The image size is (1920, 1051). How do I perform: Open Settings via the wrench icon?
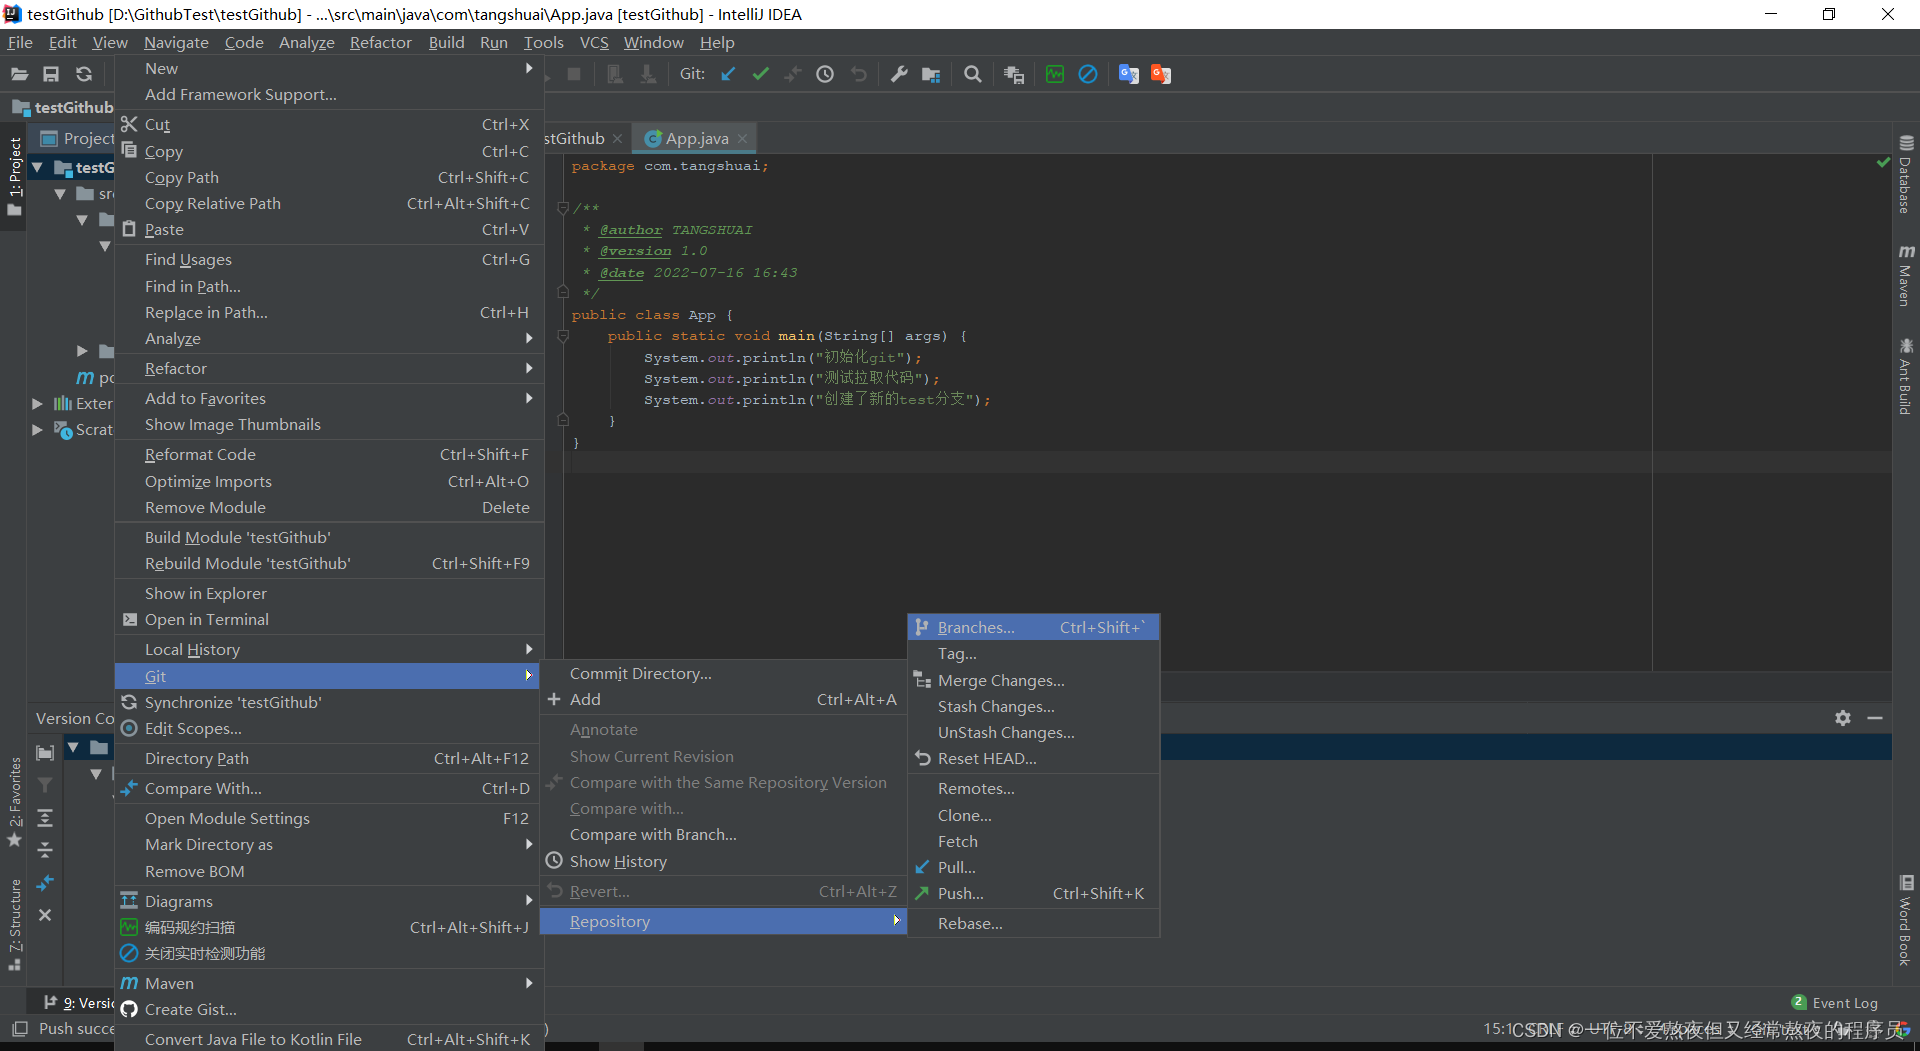click(x=899, y=74)
